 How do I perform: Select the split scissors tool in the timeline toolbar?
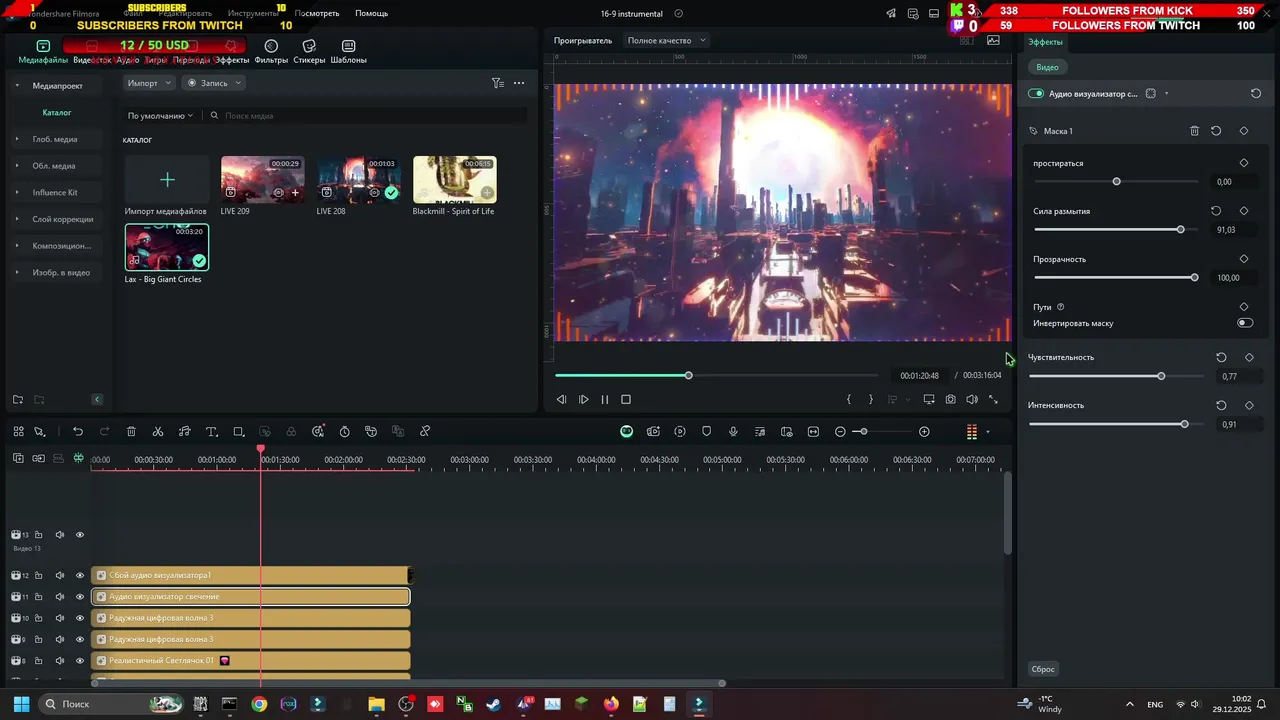(158, 432)
